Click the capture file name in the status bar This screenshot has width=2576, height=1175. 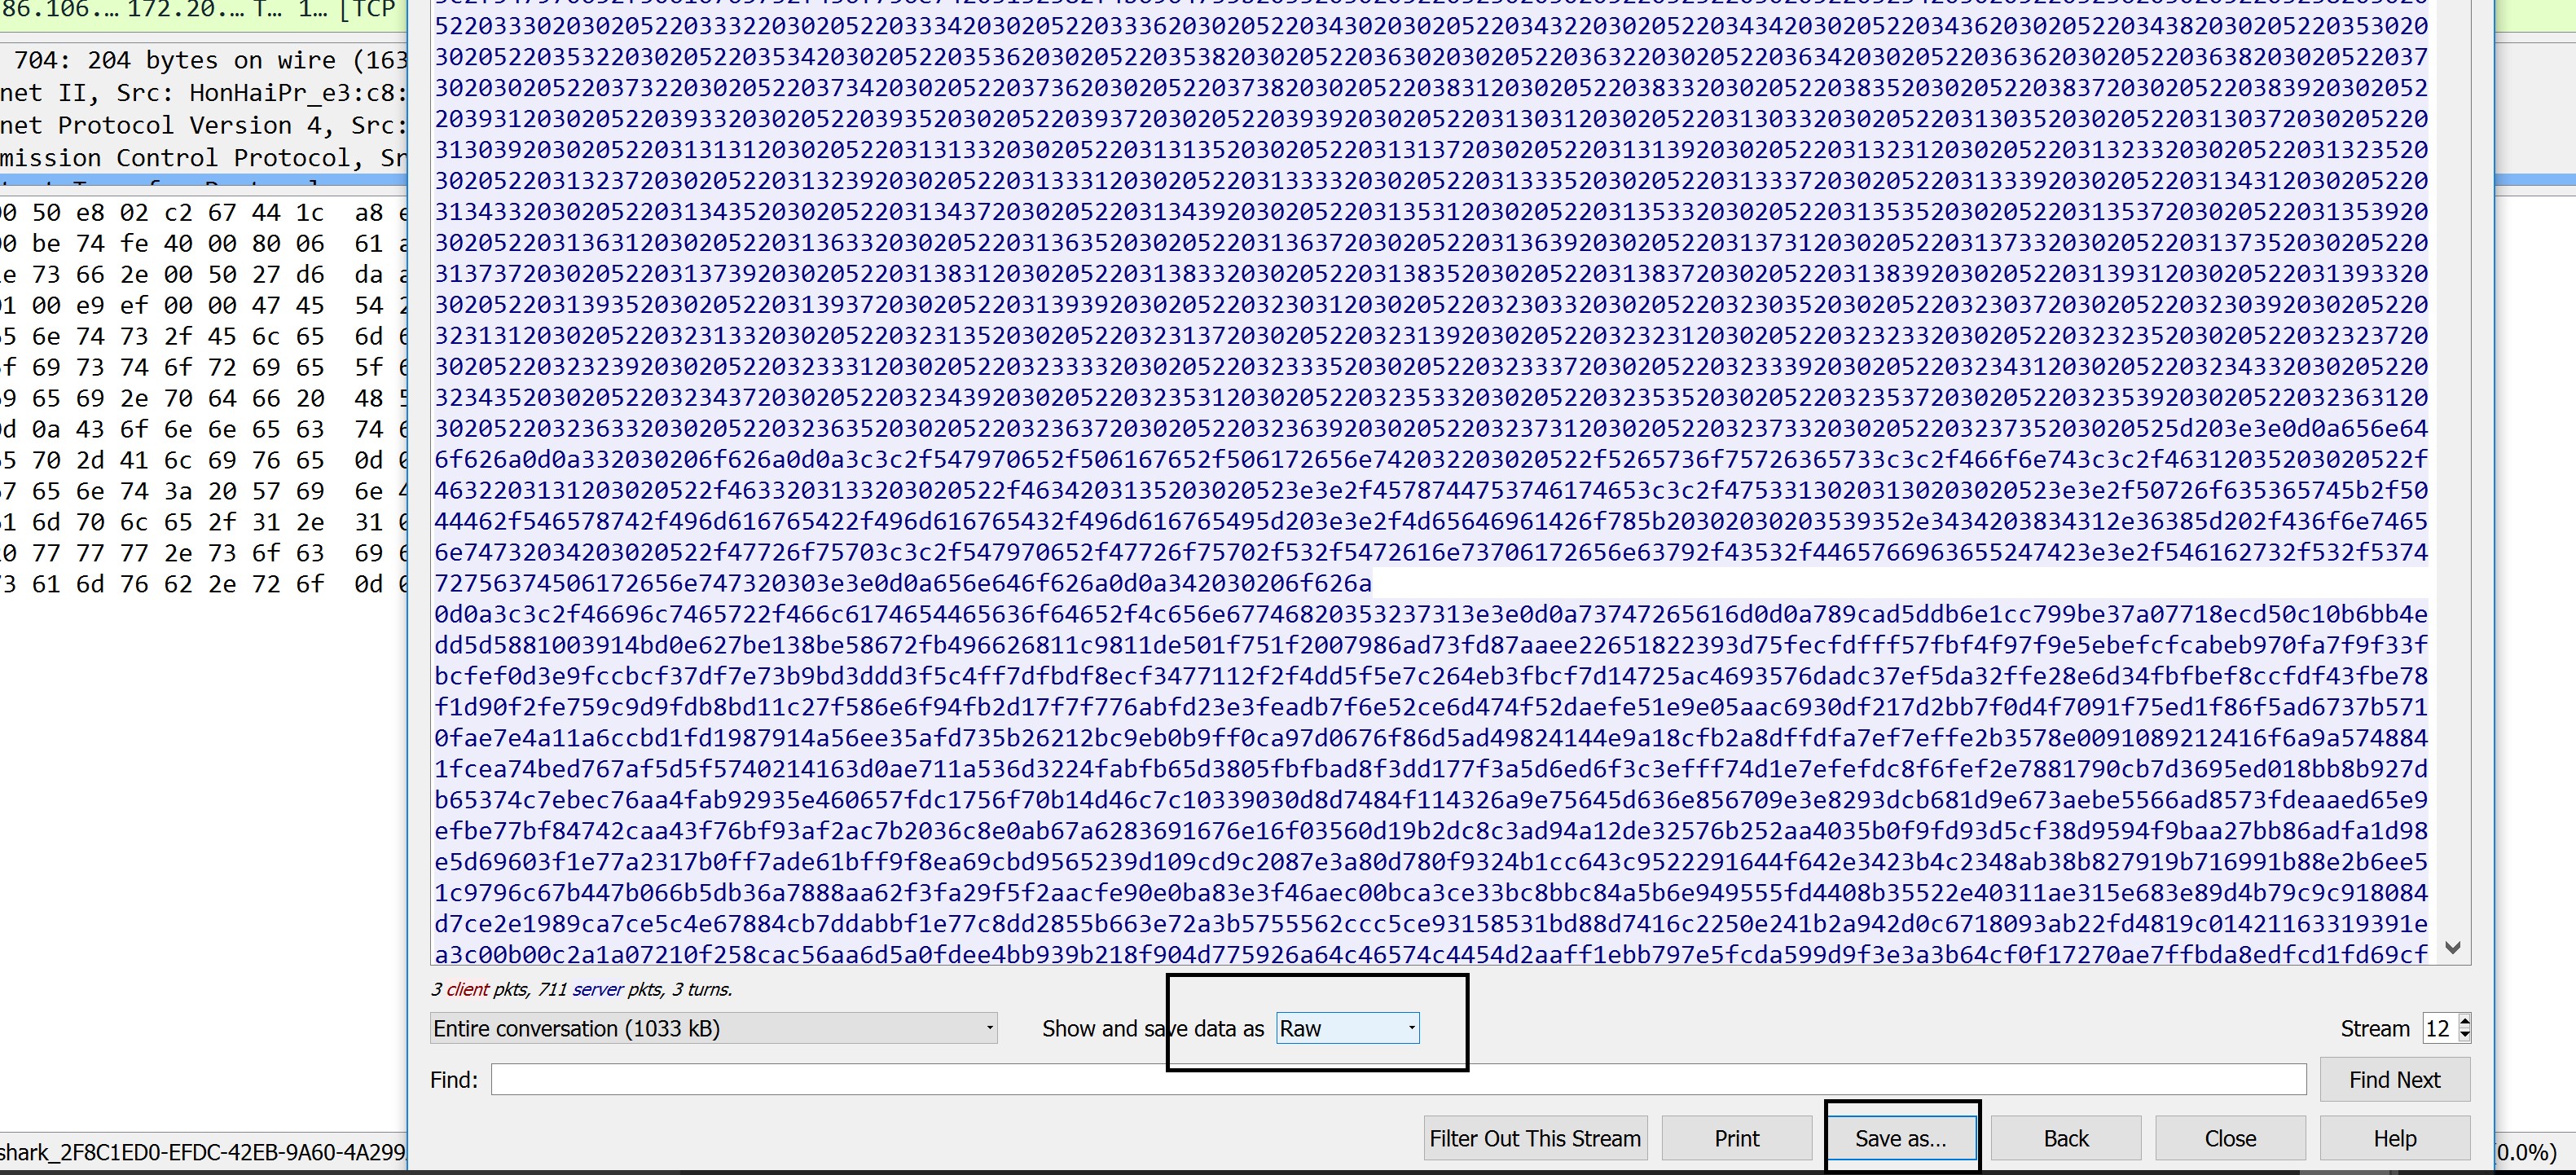203,1152
